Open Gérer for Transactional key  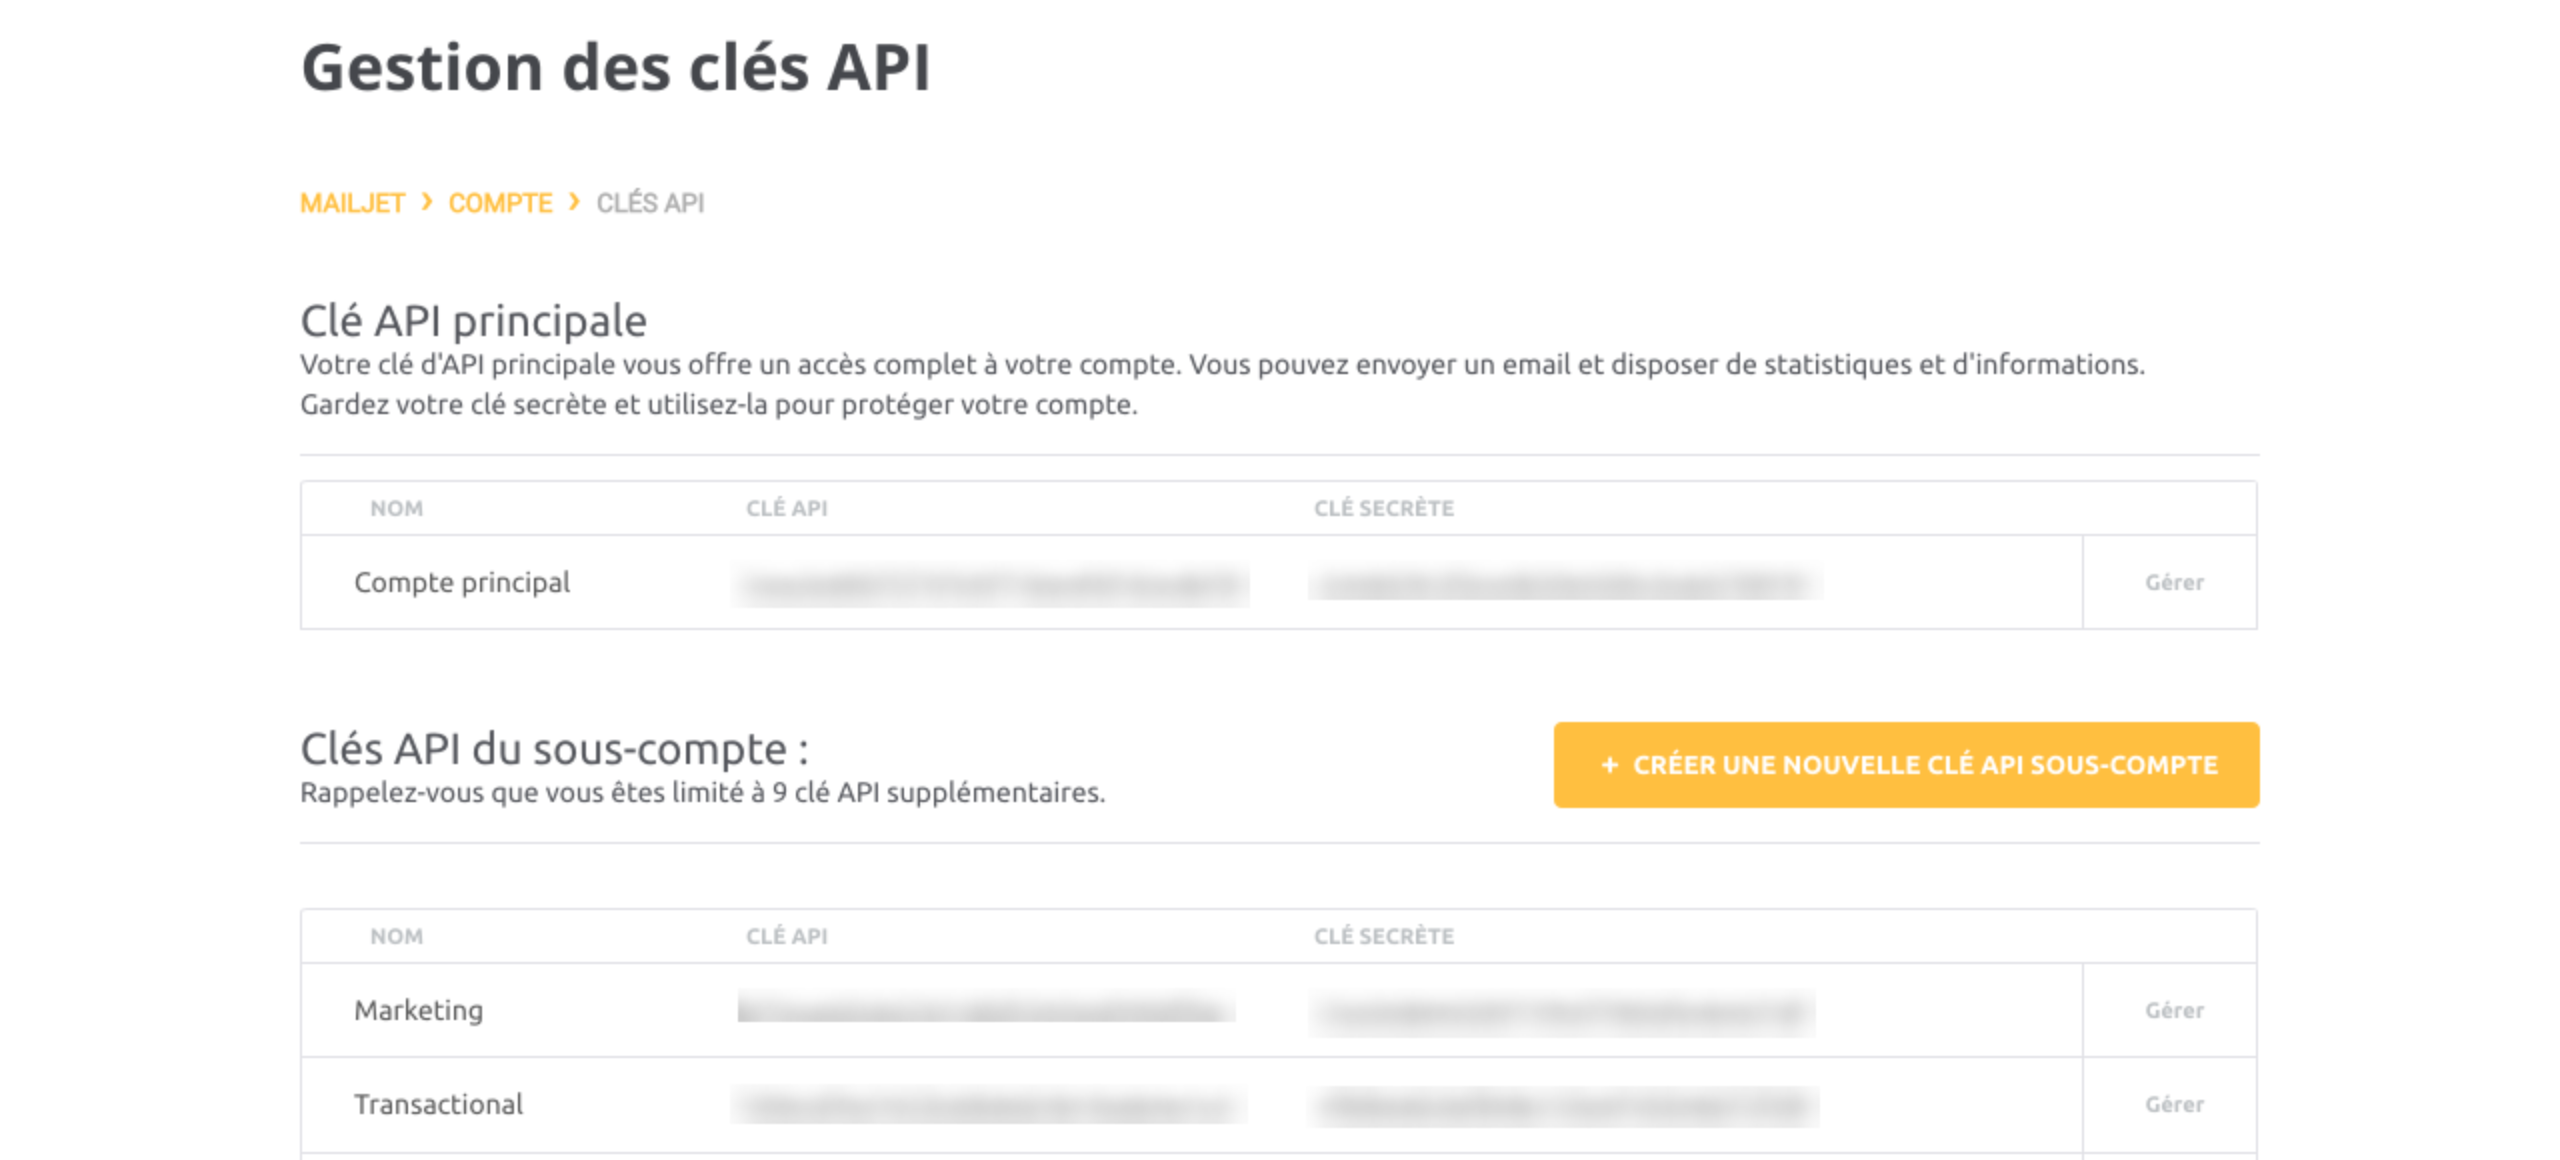point(2174,1104)
